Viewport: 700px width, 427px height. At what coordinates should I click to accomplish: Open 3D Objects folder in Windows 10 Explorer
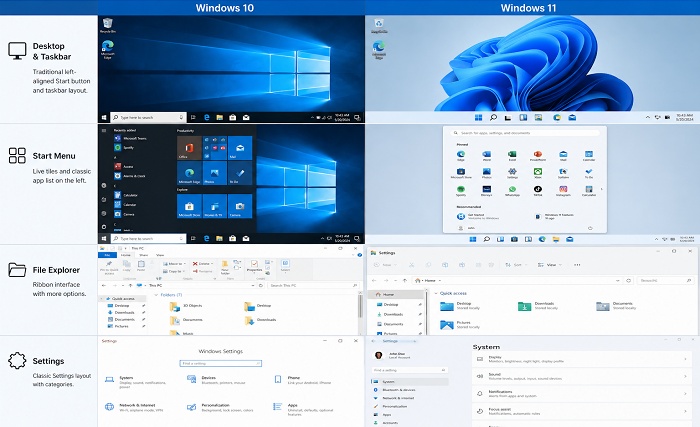(187, 306)
